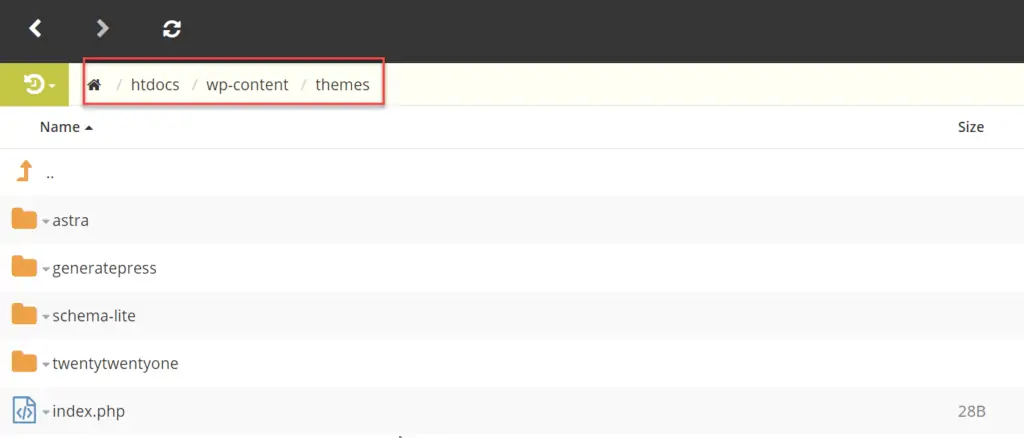Viewport: 1024px width, 438px height.
Task: Go back with the left arrow
Action: pyautogui.click(x=35, y=28)
